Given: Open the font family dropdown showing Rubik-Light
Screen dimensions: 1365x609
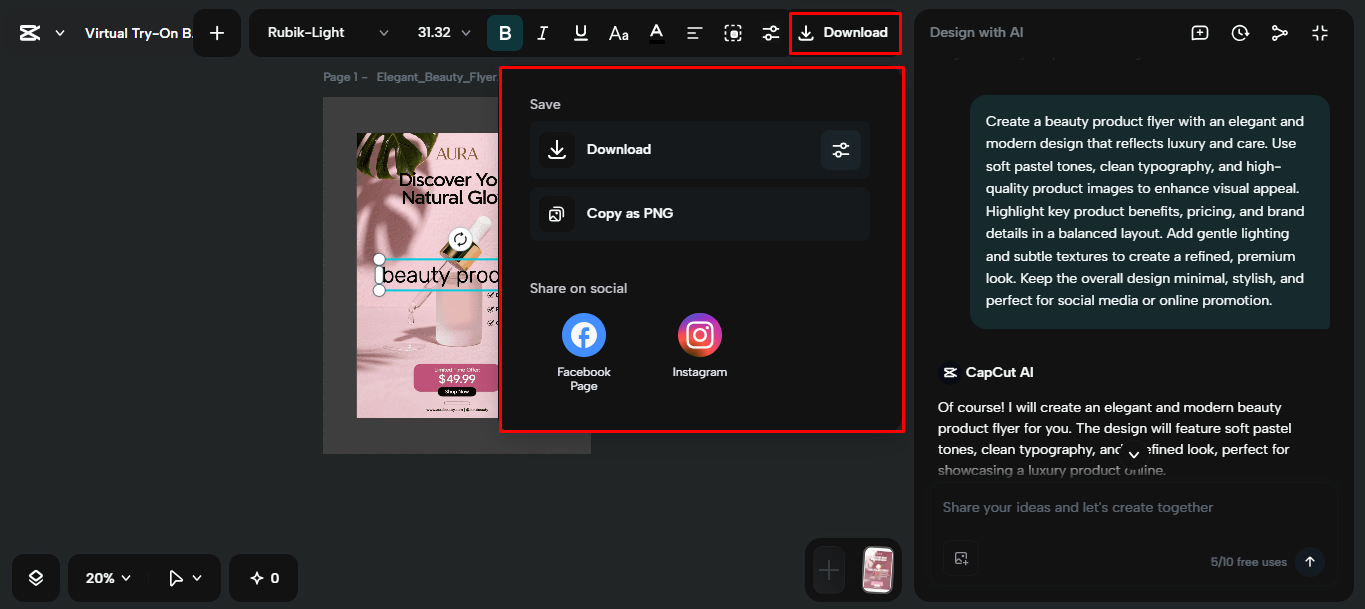Looking at the screenshot, I should [325, 32].
